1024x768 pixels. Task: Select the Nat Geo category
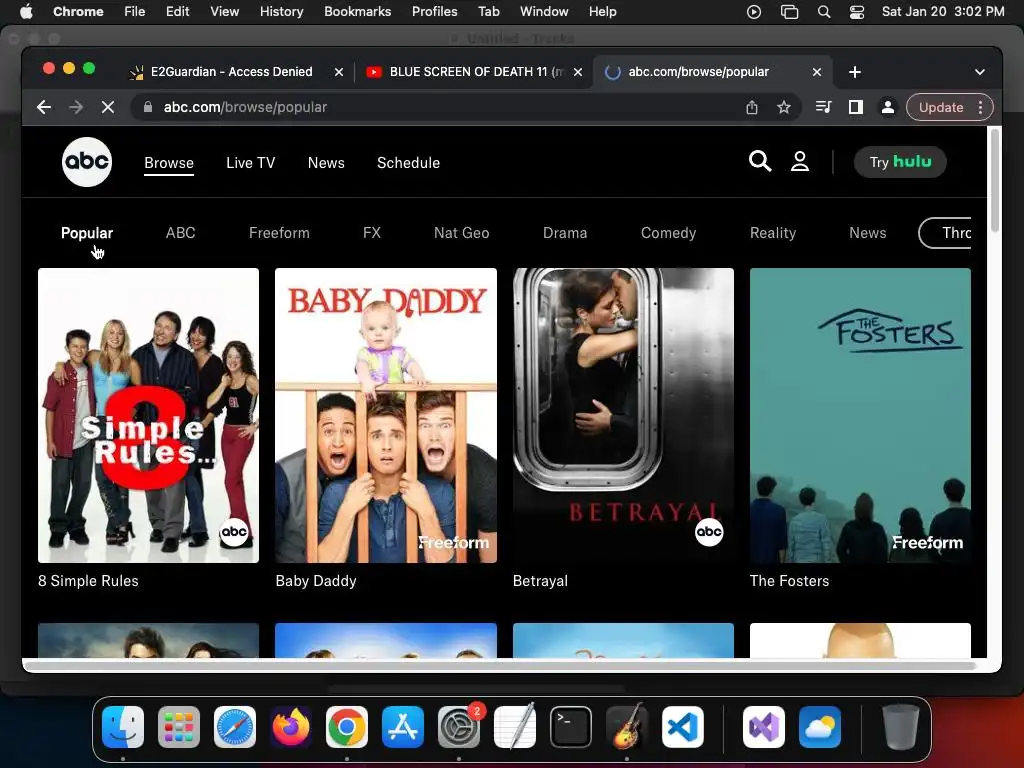click(x=462, y=233)
